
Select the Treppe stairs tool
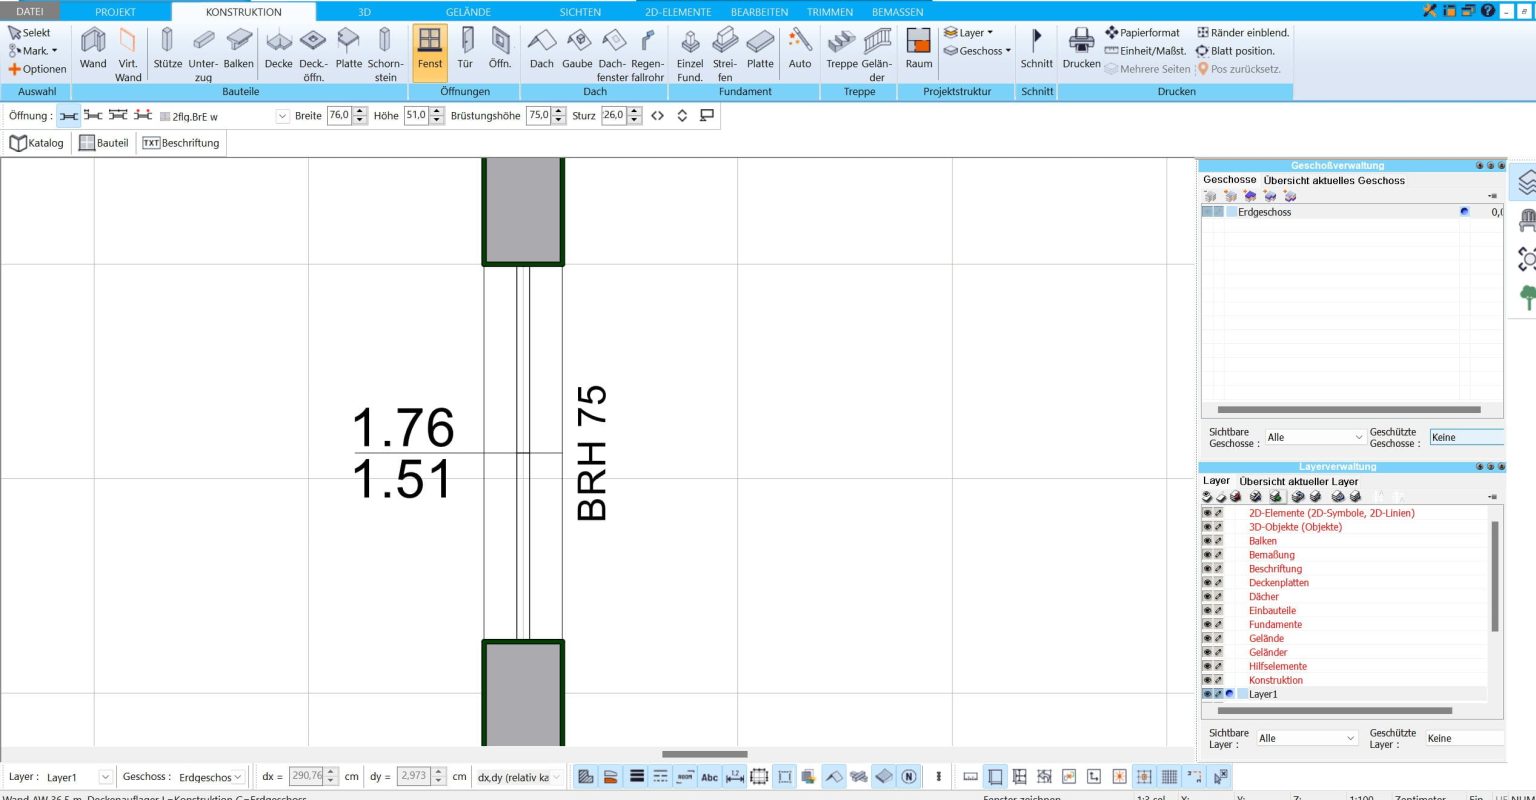(842, 50)
